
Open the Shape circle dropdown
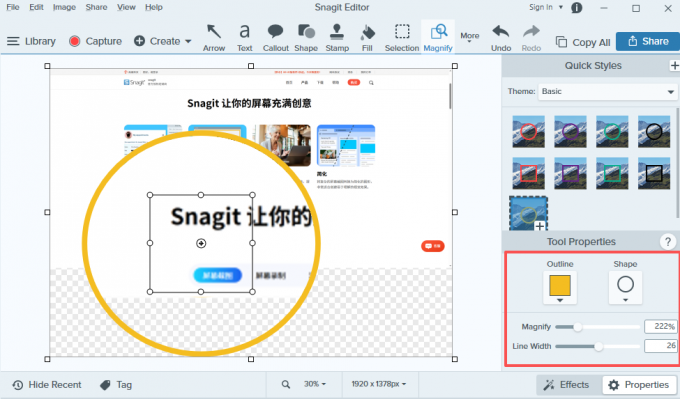[x=625, y=288]
